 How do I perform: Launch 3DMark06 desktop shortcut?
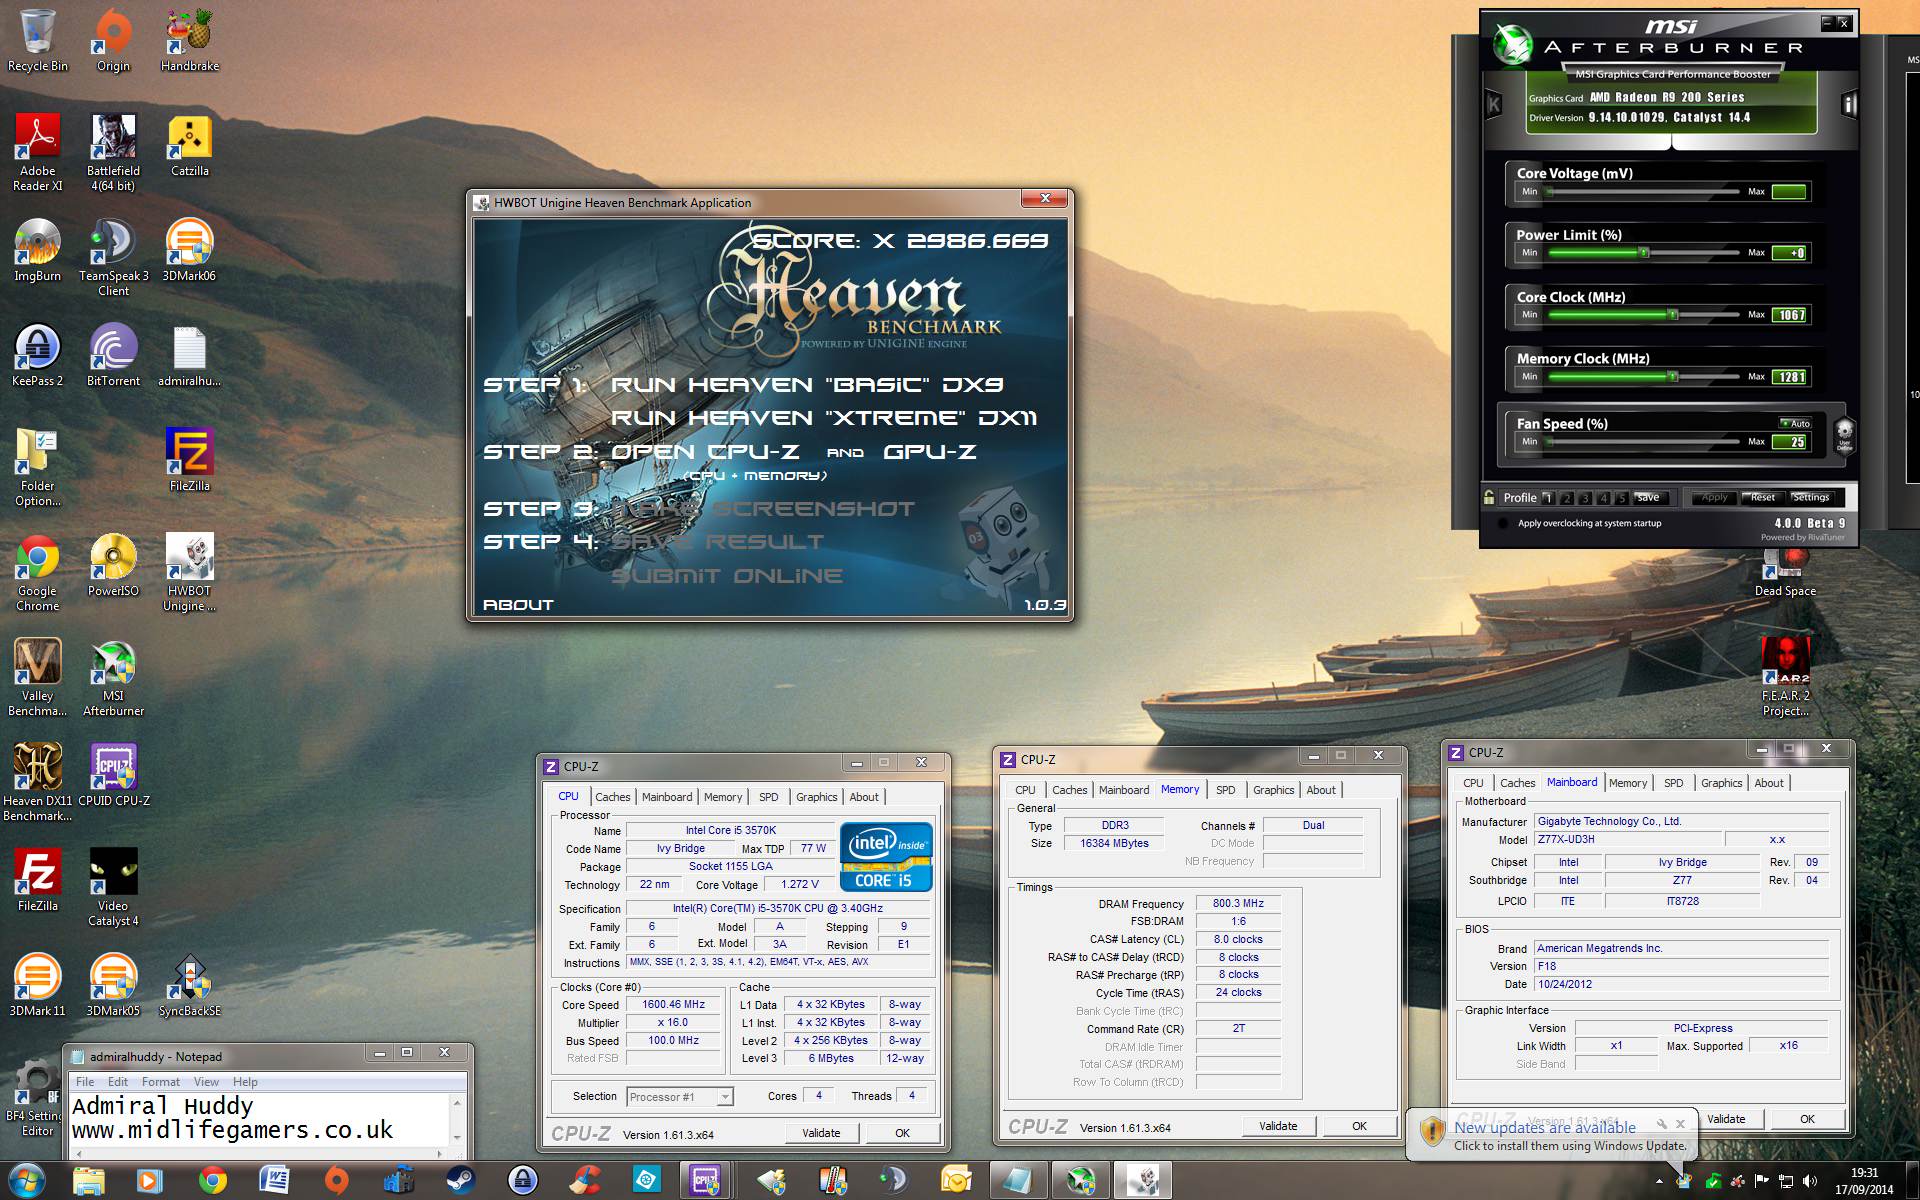189,250
